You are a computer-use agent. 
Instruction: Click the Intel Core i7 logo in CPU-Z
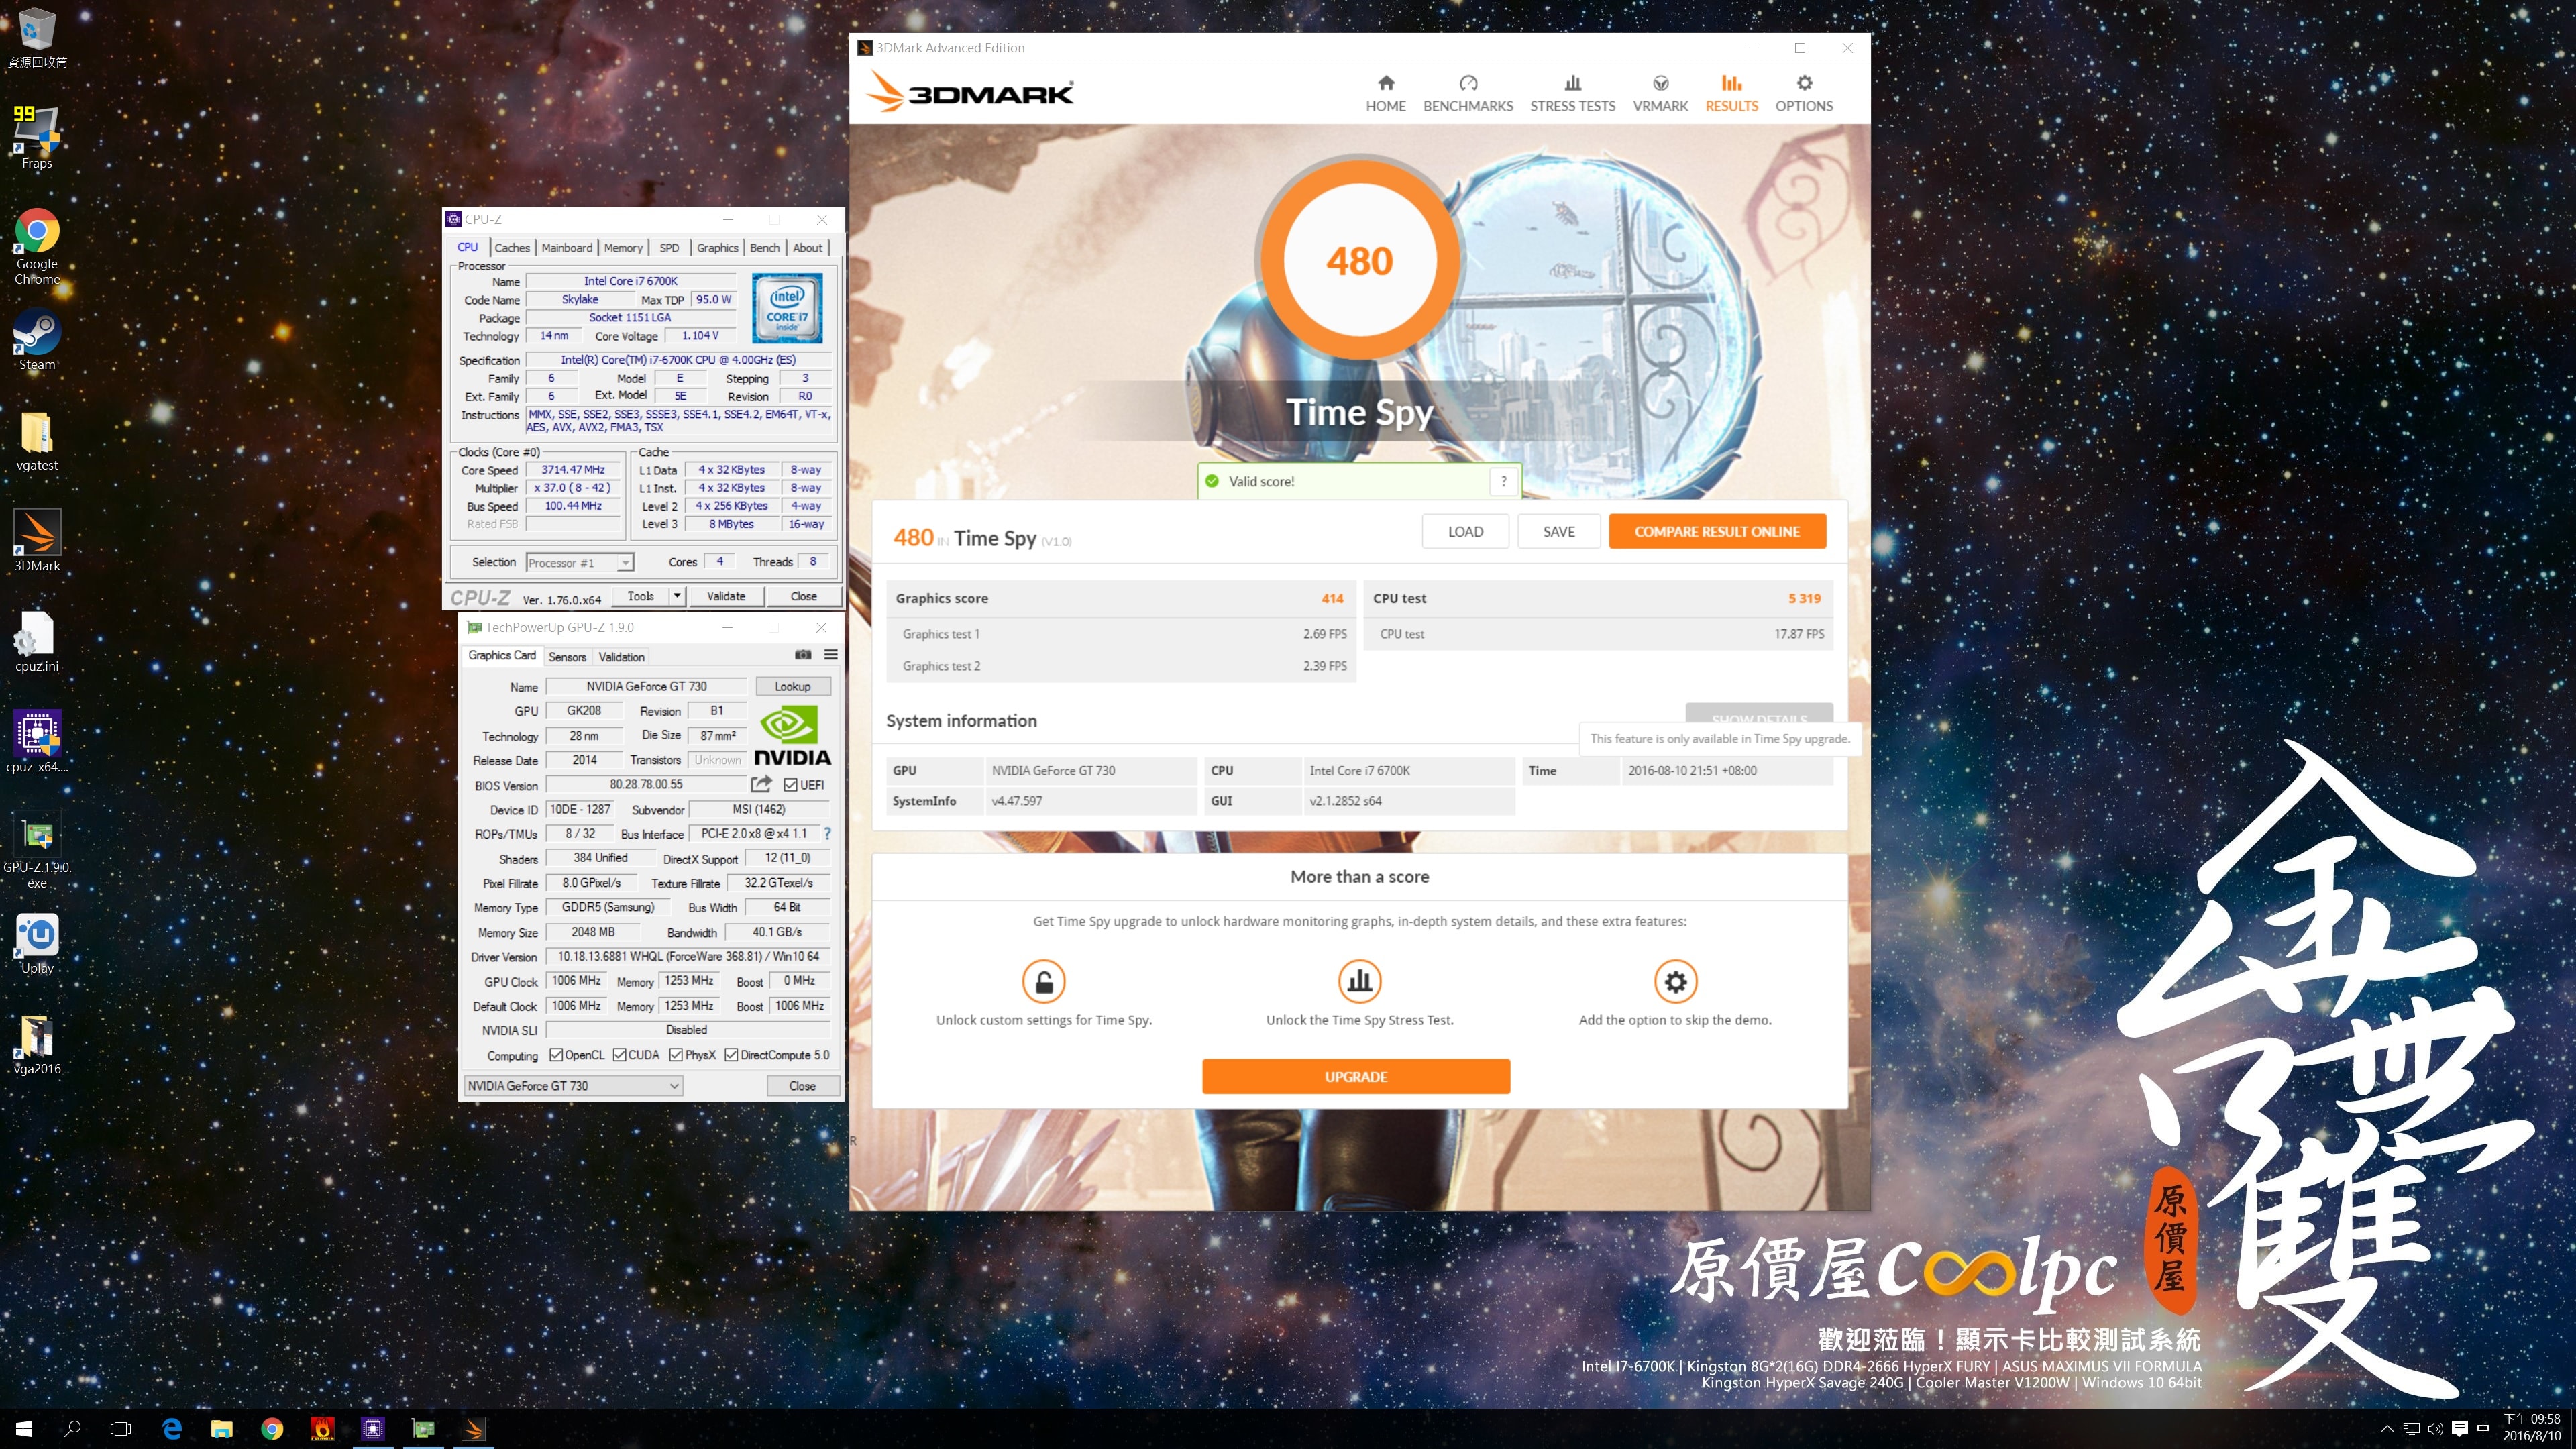(788, 308)
